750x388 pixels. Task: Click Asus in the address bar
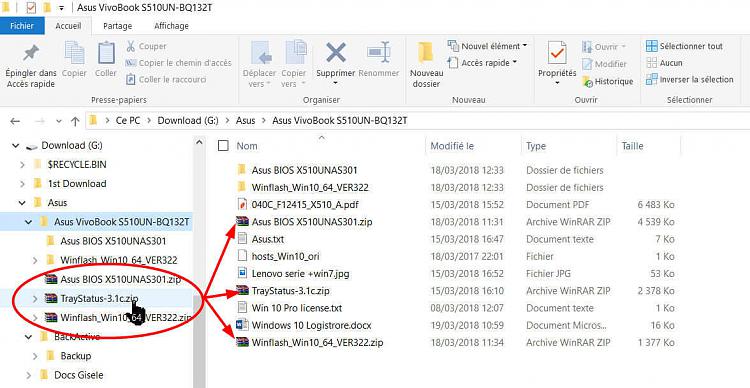[x=245, y=121]
